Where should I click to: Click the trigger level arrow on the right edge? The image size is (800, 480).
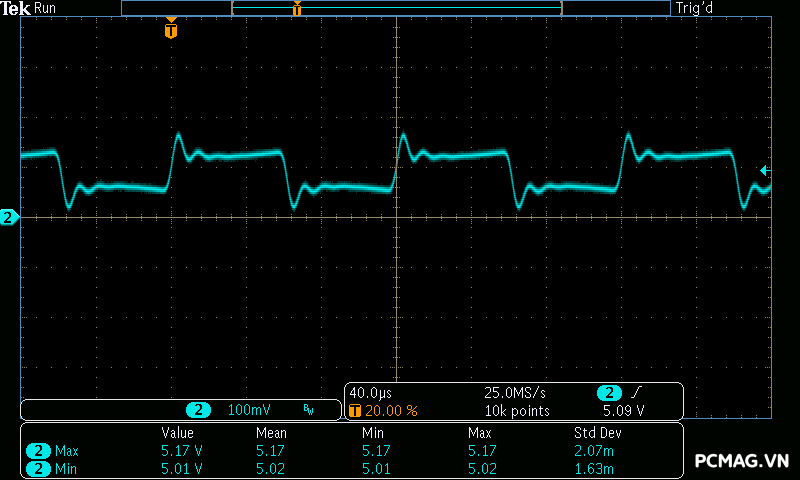[x=765, y=171]
